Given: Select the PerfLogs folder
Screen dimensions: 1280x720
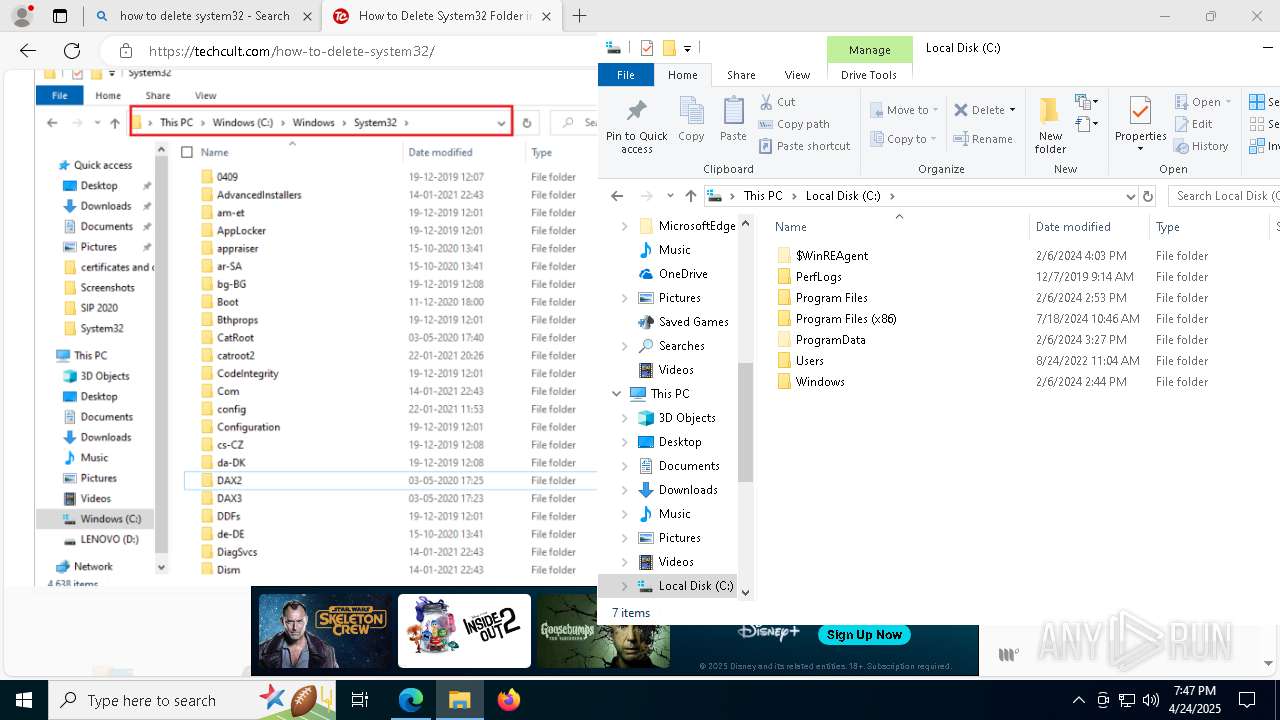Looking at the screenshot, I should pyautogui.click(x=818, y=277).
